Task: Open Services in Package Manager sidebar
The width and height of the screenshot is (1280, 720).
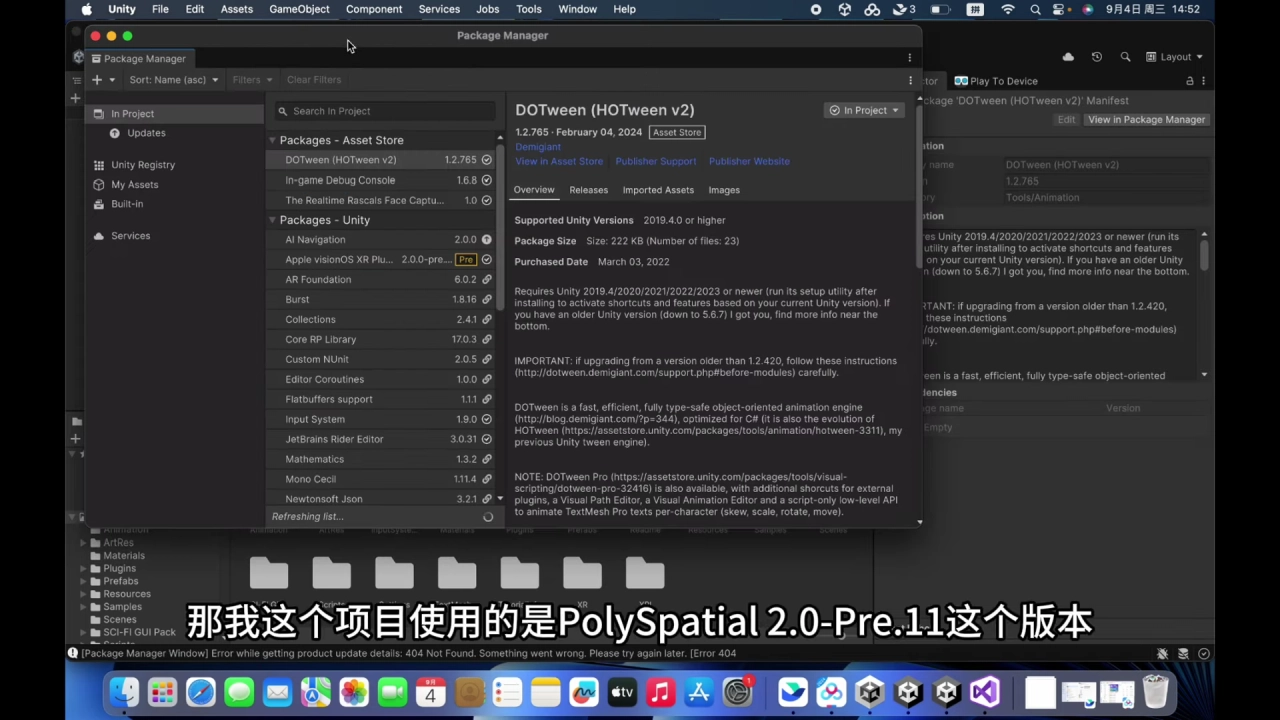Action: pos(130,236)
